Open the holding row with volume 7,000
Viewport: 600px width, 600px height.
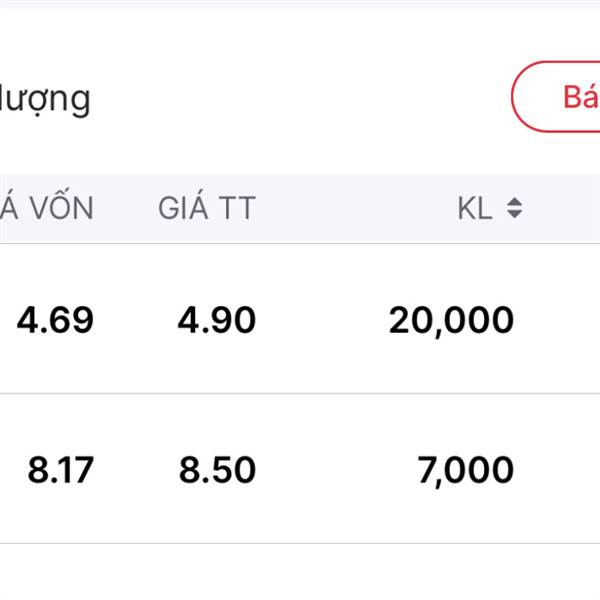click(x=300, y=468)
